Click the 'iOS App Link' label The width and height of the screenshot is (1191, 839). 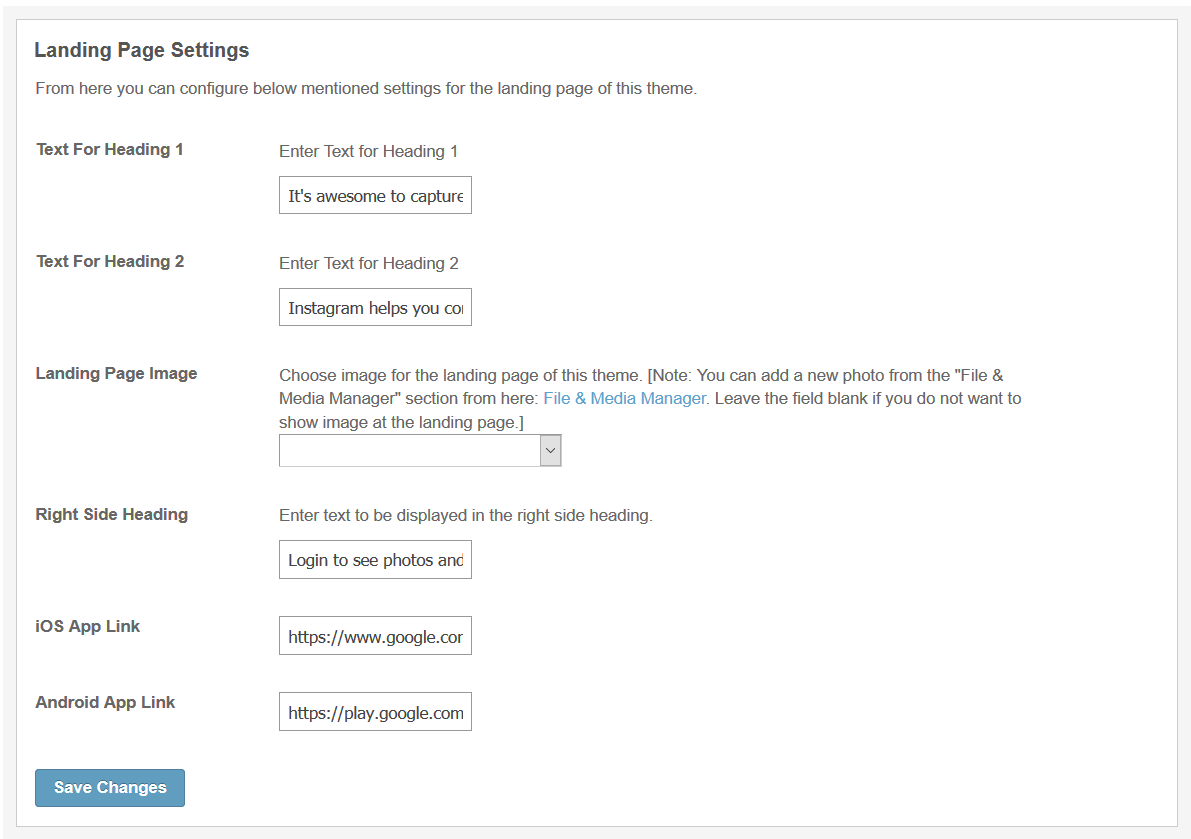point(88,626)
